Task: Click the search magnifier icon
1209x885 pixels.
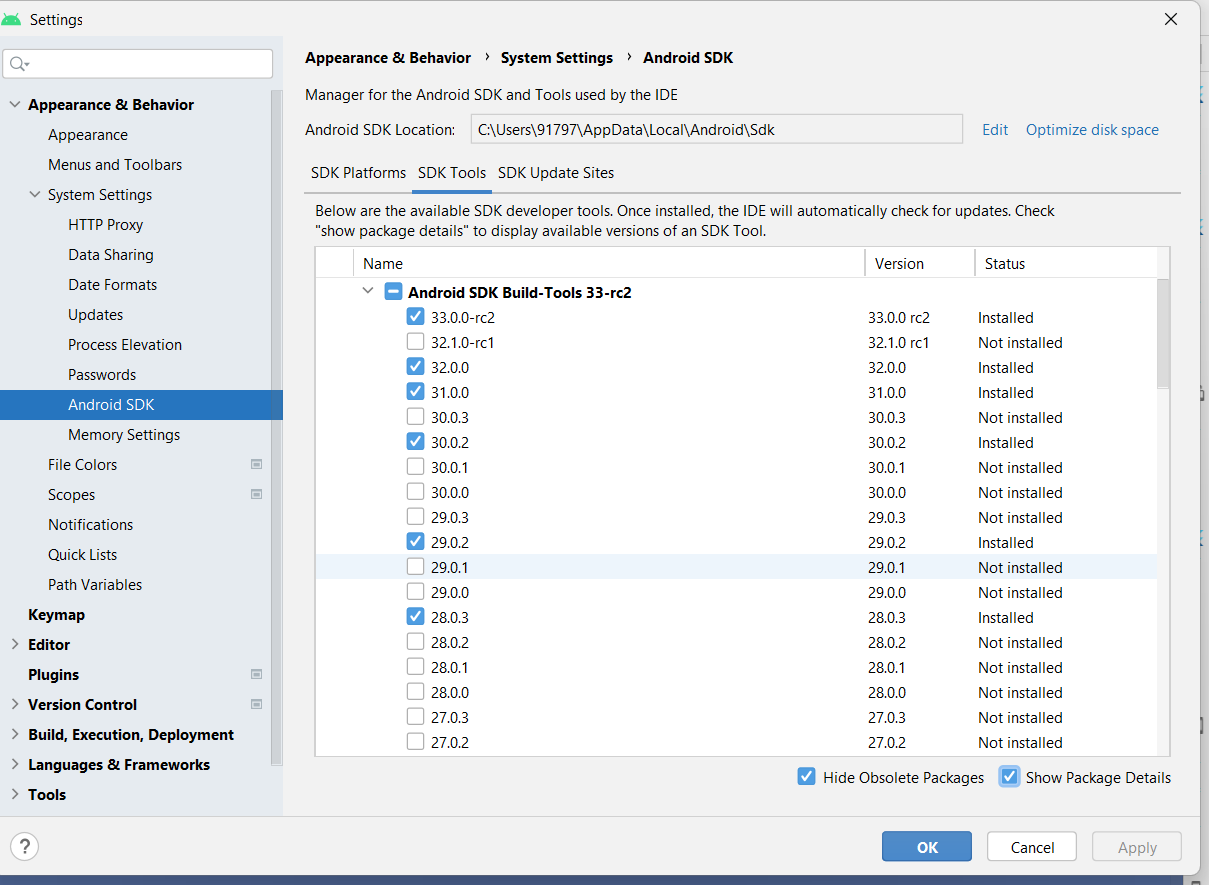Action: [18, 64]
